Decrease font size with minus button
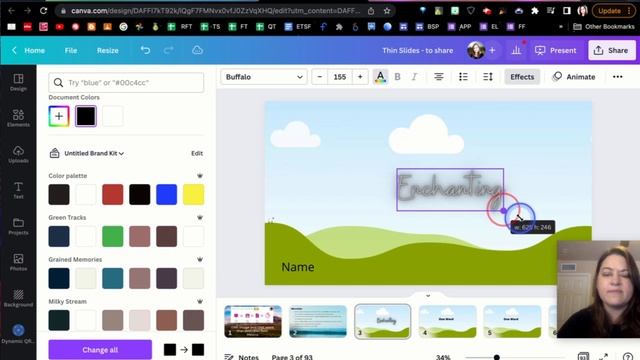This screenshot has width=640, height=360. tap(320, 77)
